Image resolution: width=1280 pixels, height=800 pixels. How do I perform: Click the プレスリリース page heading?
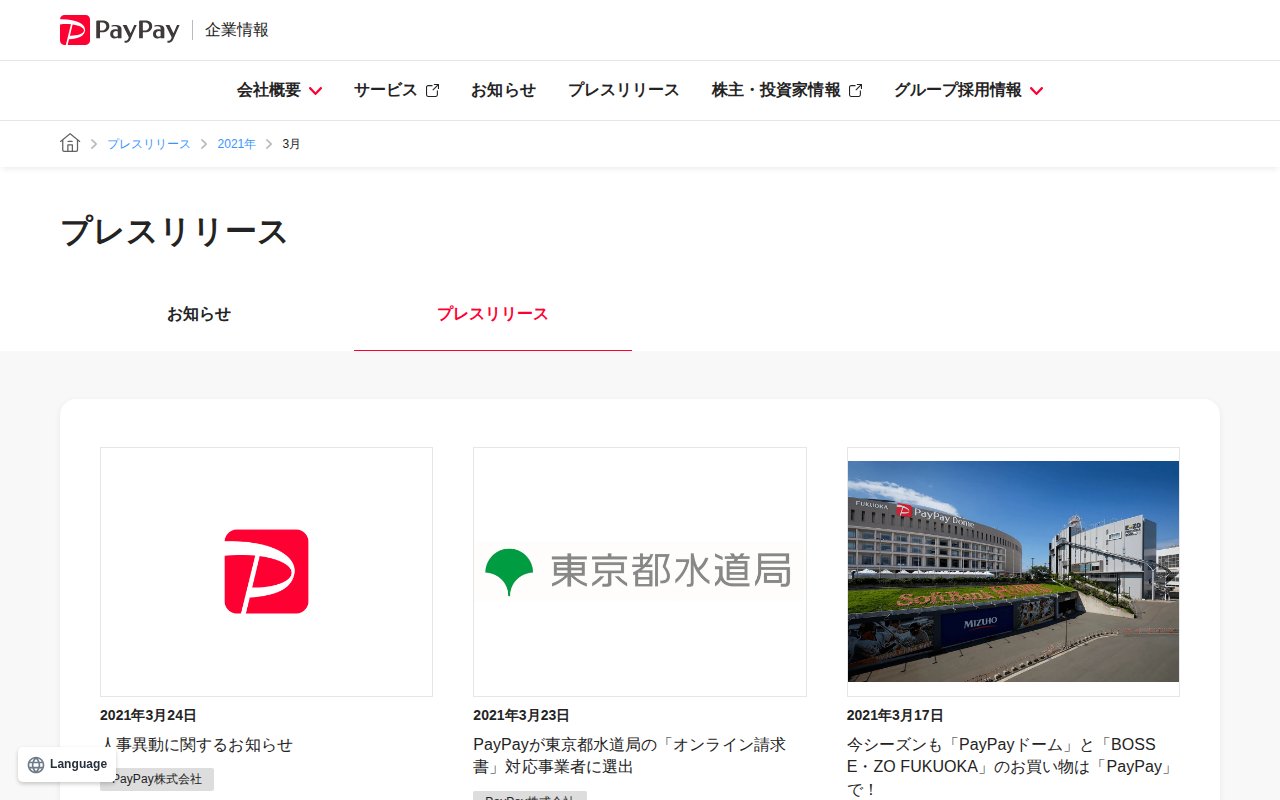(x=174, y=232)
